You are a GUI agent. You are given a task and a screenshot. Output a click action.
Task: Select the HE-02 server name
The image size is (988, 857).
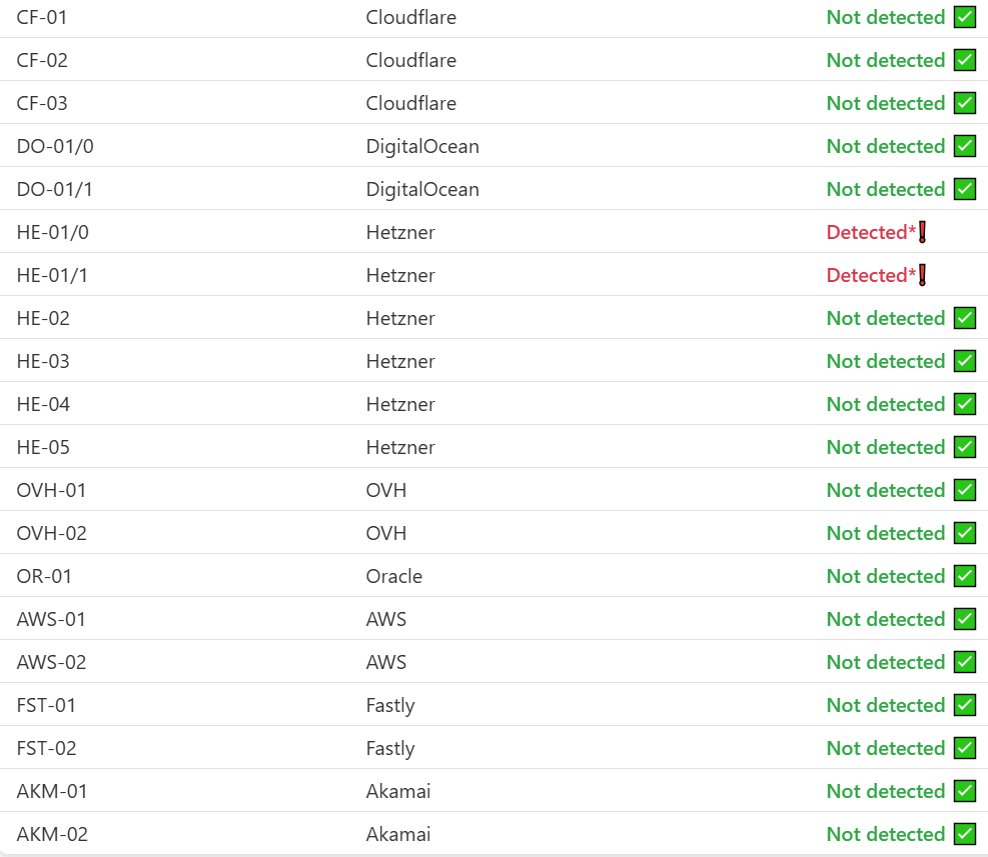[x=43, y=318]
